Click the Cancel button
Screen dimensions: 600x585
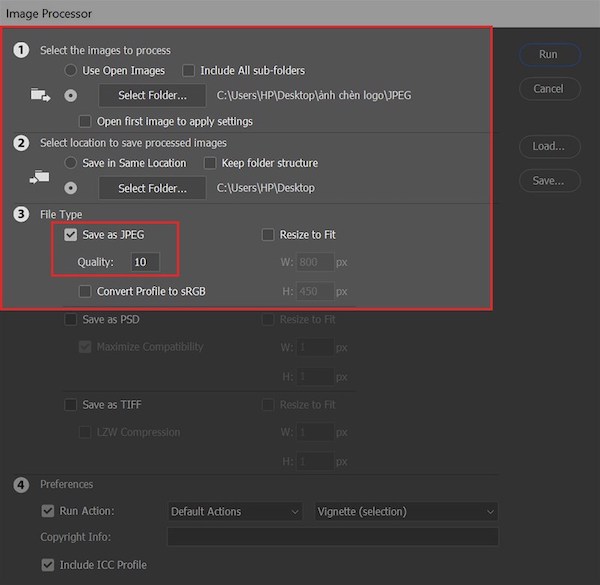548,88
